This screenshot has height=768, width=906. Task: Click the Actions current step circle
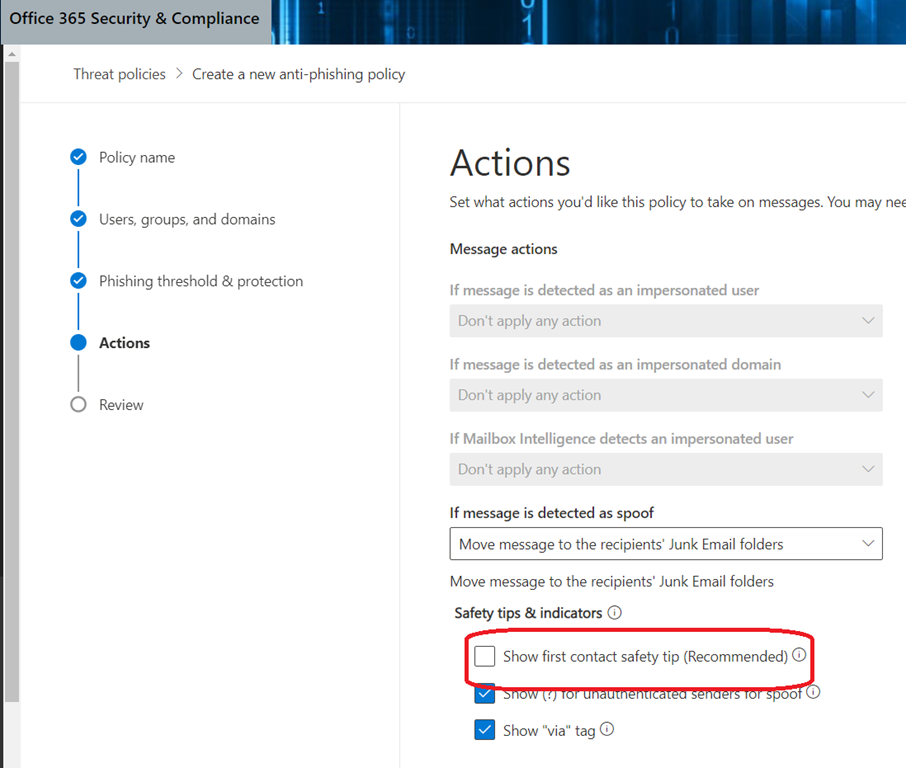pos(79,343)
